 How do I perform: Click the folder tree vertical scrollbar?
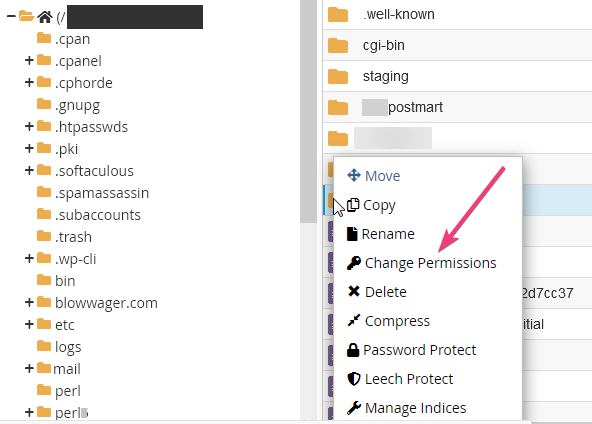(308, 111)
